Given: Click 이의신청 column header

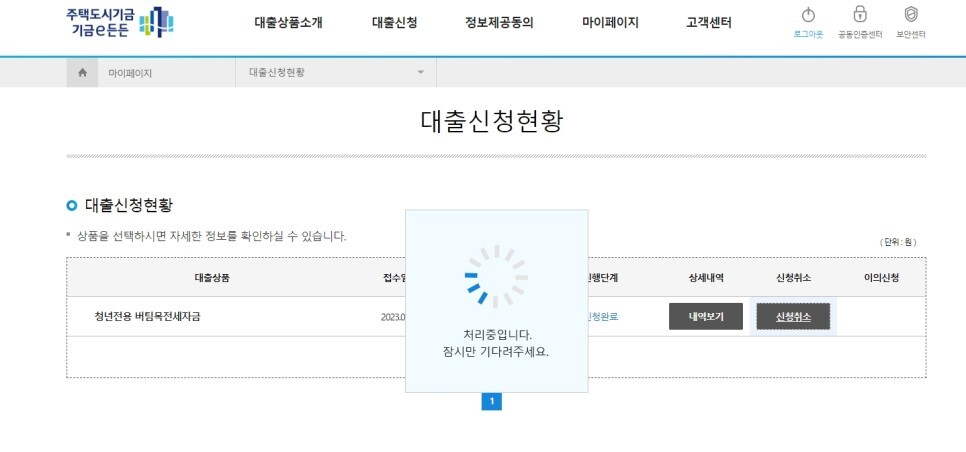Looking at the screenshot, I should pos(882,278).
